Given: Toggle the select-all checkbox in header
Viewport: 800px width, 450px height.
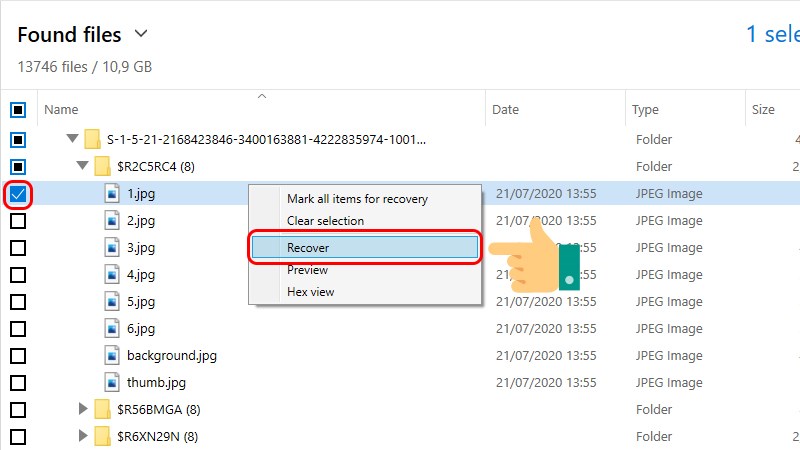Looking at the screenshot, I should click(18, 110).
